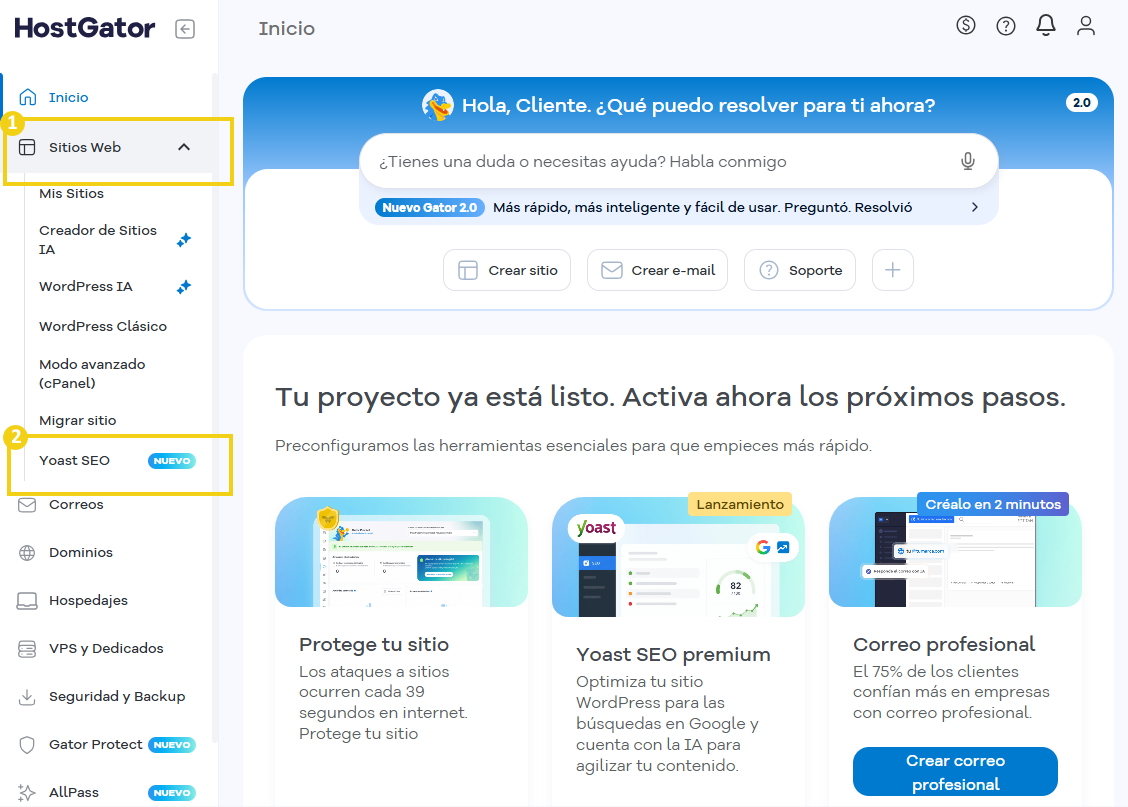1128x807 pixels.
Task: Click the Crear e-mail button
Action: click(x=658, y=270)
